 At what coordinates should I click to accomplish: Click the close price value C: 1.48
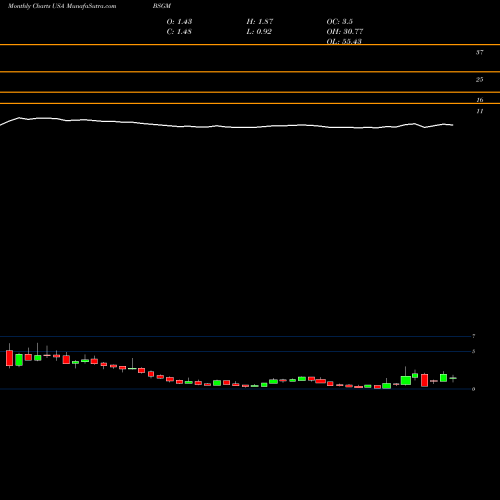click(179, 31)
